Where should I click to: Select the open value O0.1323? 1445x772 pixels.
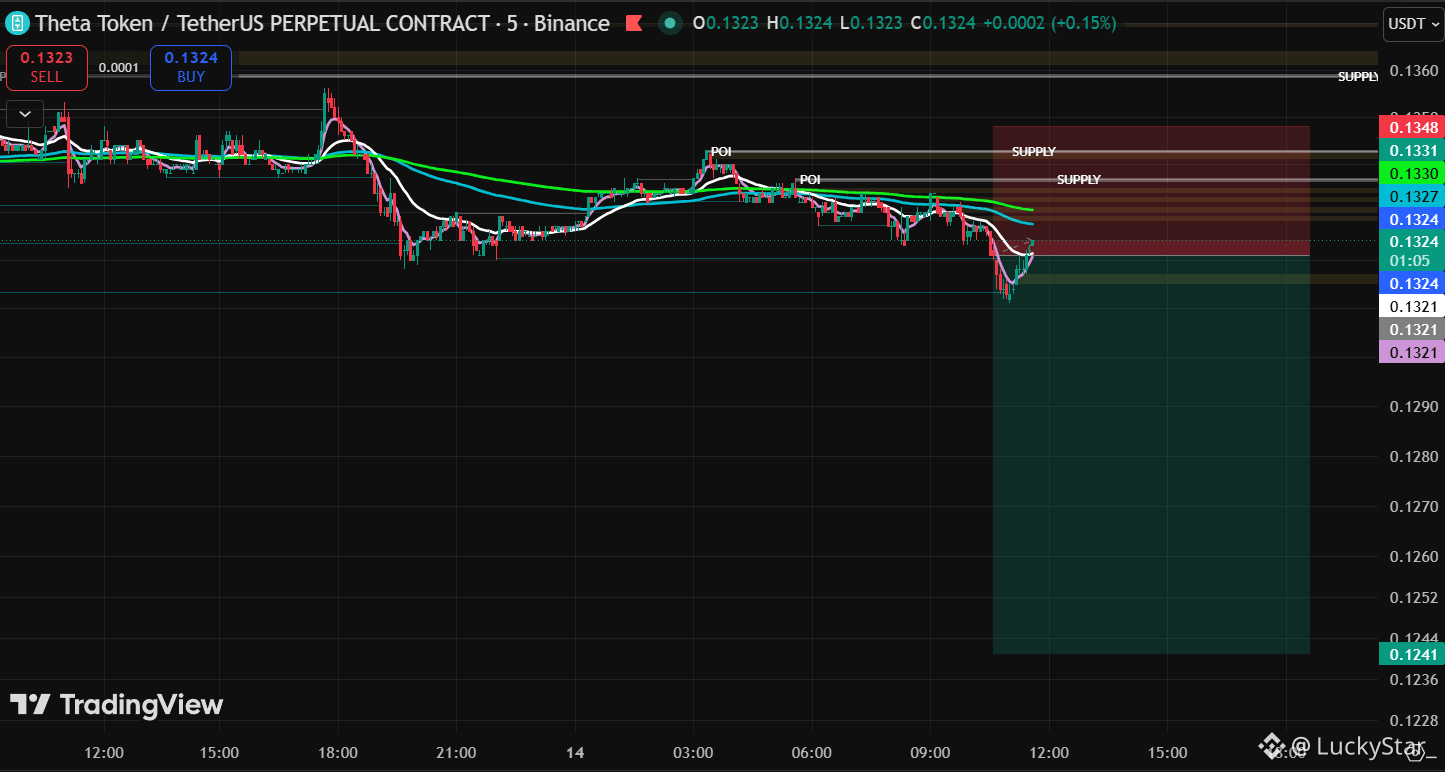726,23
